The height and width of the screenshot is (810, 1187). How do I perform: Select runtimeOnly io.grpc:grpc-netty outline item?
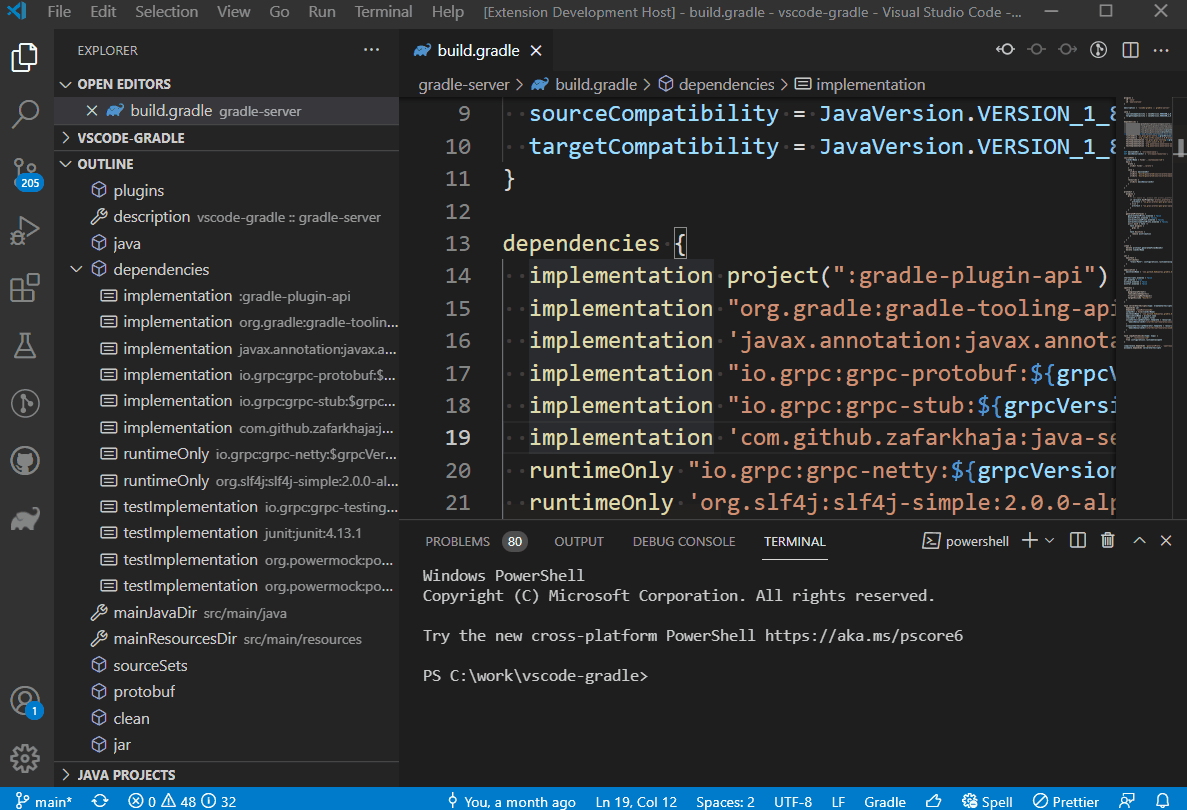click(227, 454)
